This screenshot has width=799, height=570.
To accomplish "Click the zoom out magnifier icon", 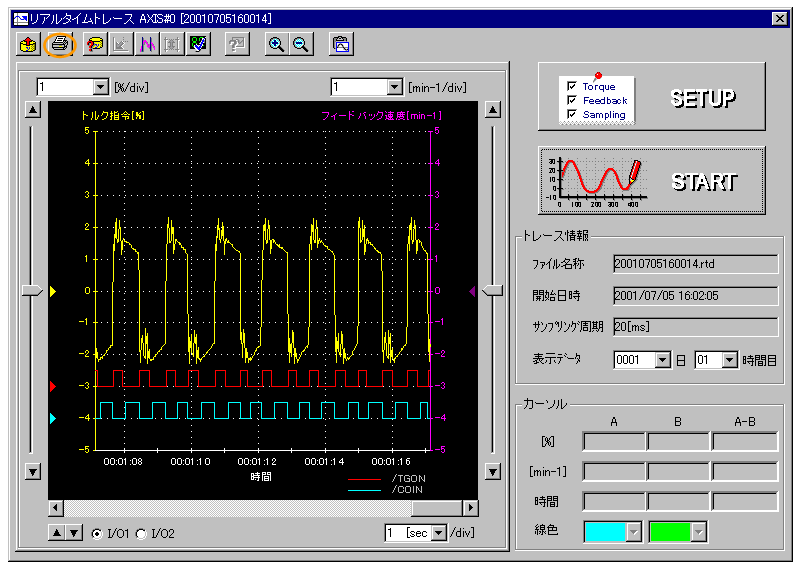I will coord(300,44).
